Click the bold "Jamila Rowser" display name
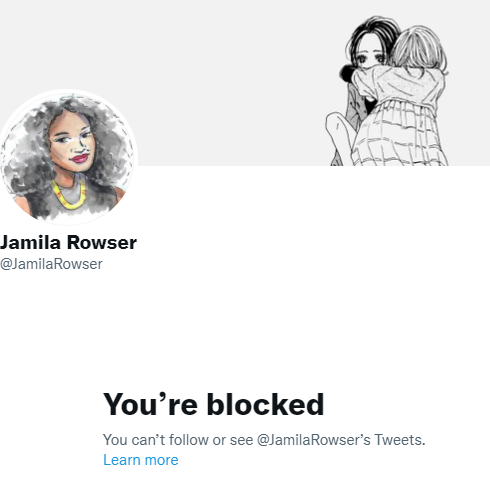490x496 pixels. [68, 242]
